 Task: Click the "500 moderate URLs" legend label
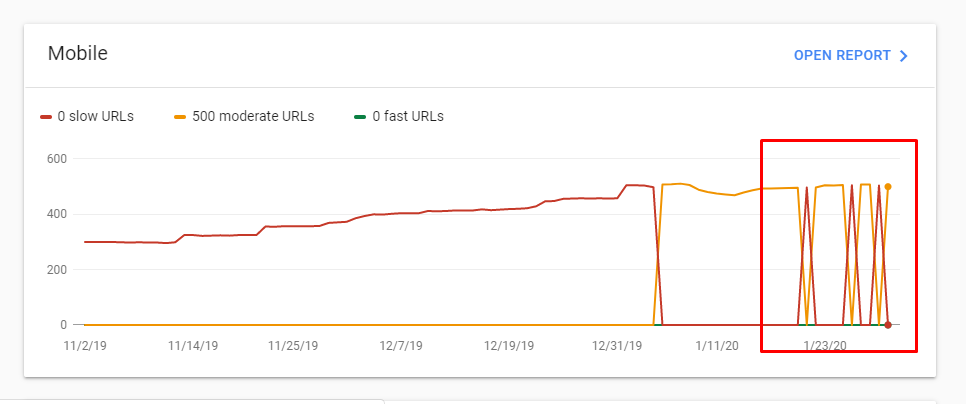pos(253,116)
